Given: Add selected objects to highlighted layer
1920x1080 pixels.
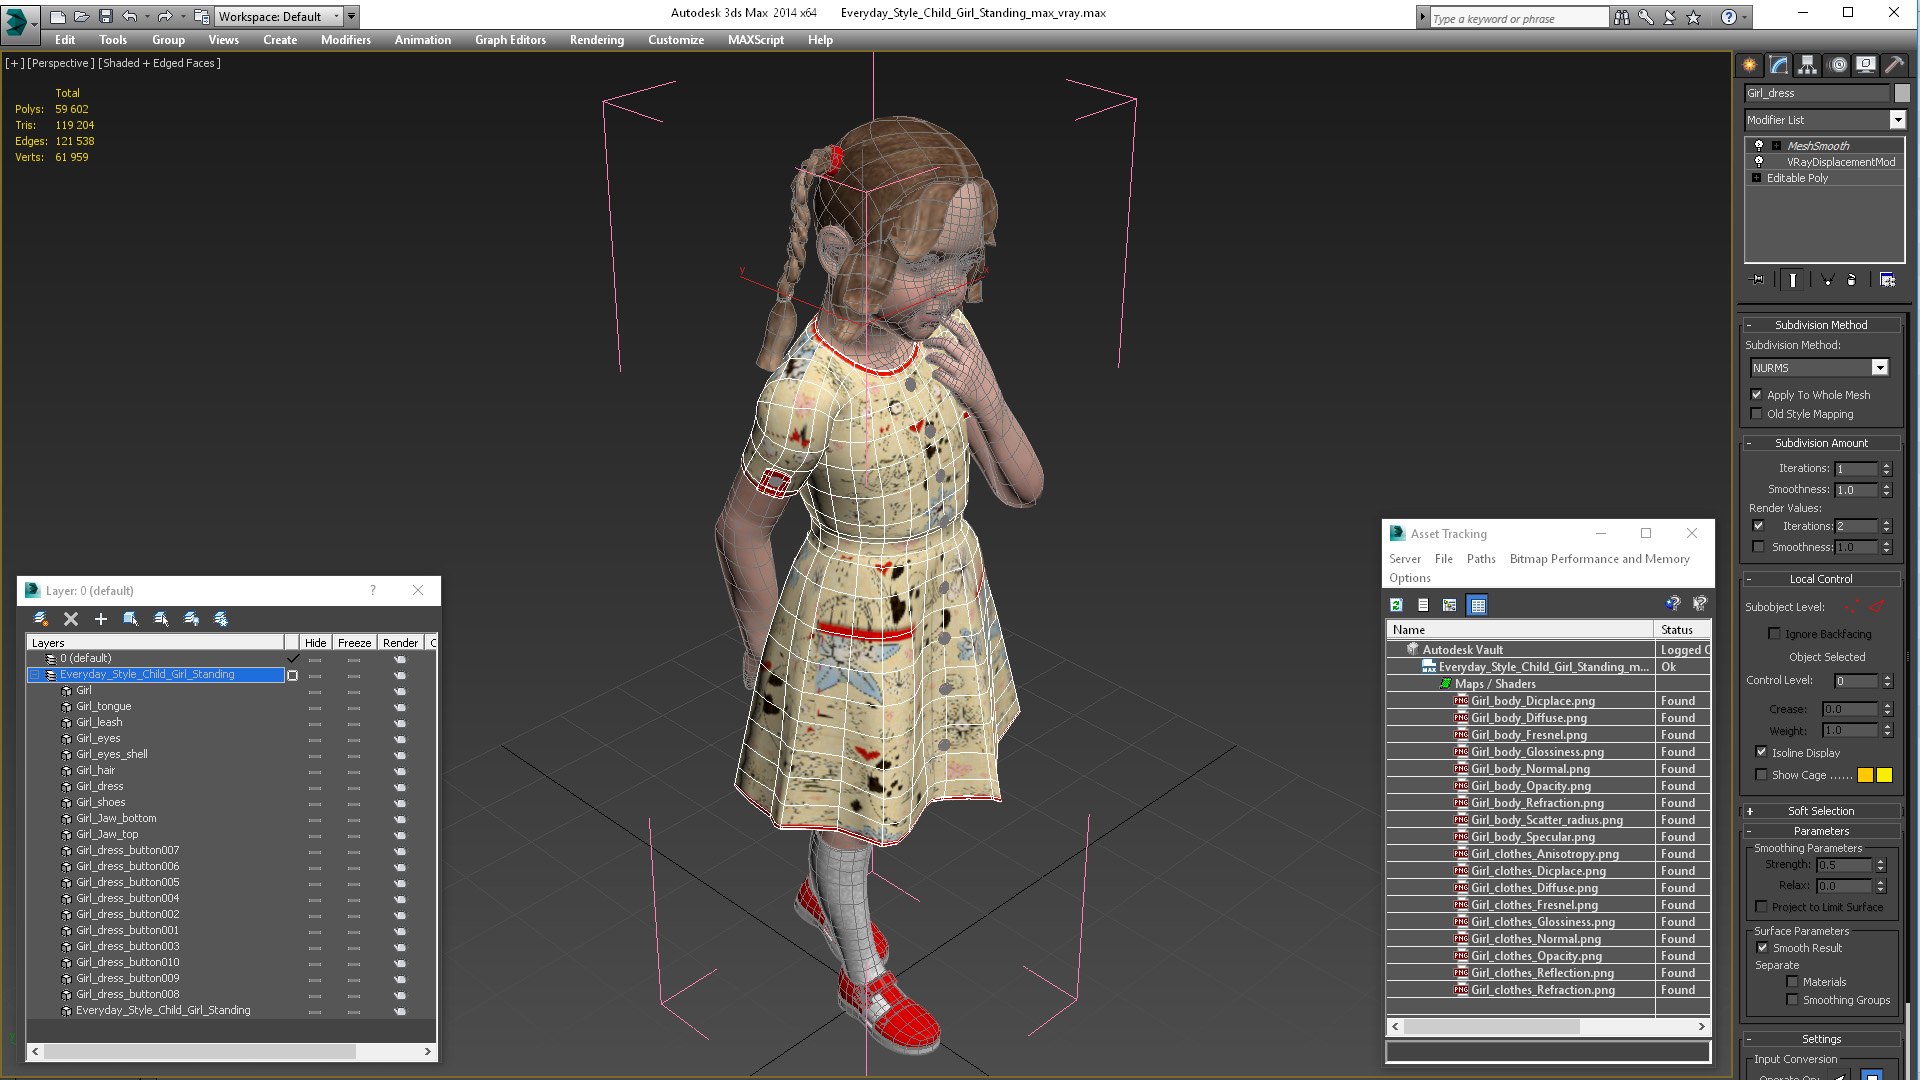Looking at the screenshot, I should 101,619.
